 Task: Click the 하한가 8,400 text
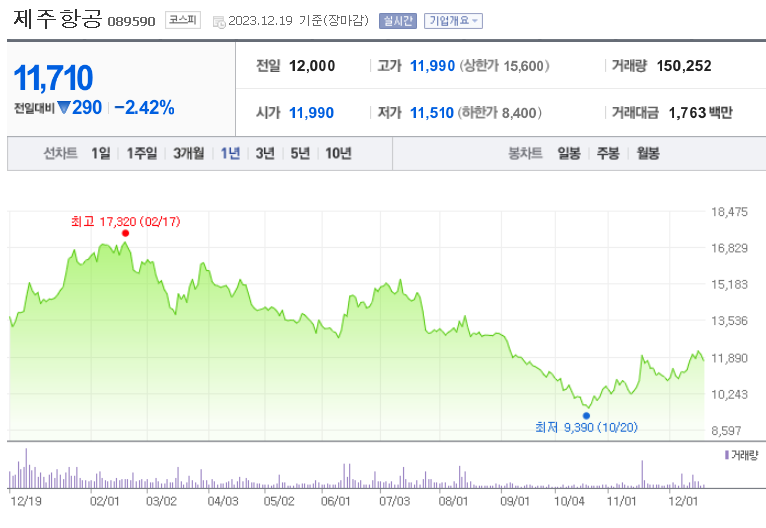point(500,113)
